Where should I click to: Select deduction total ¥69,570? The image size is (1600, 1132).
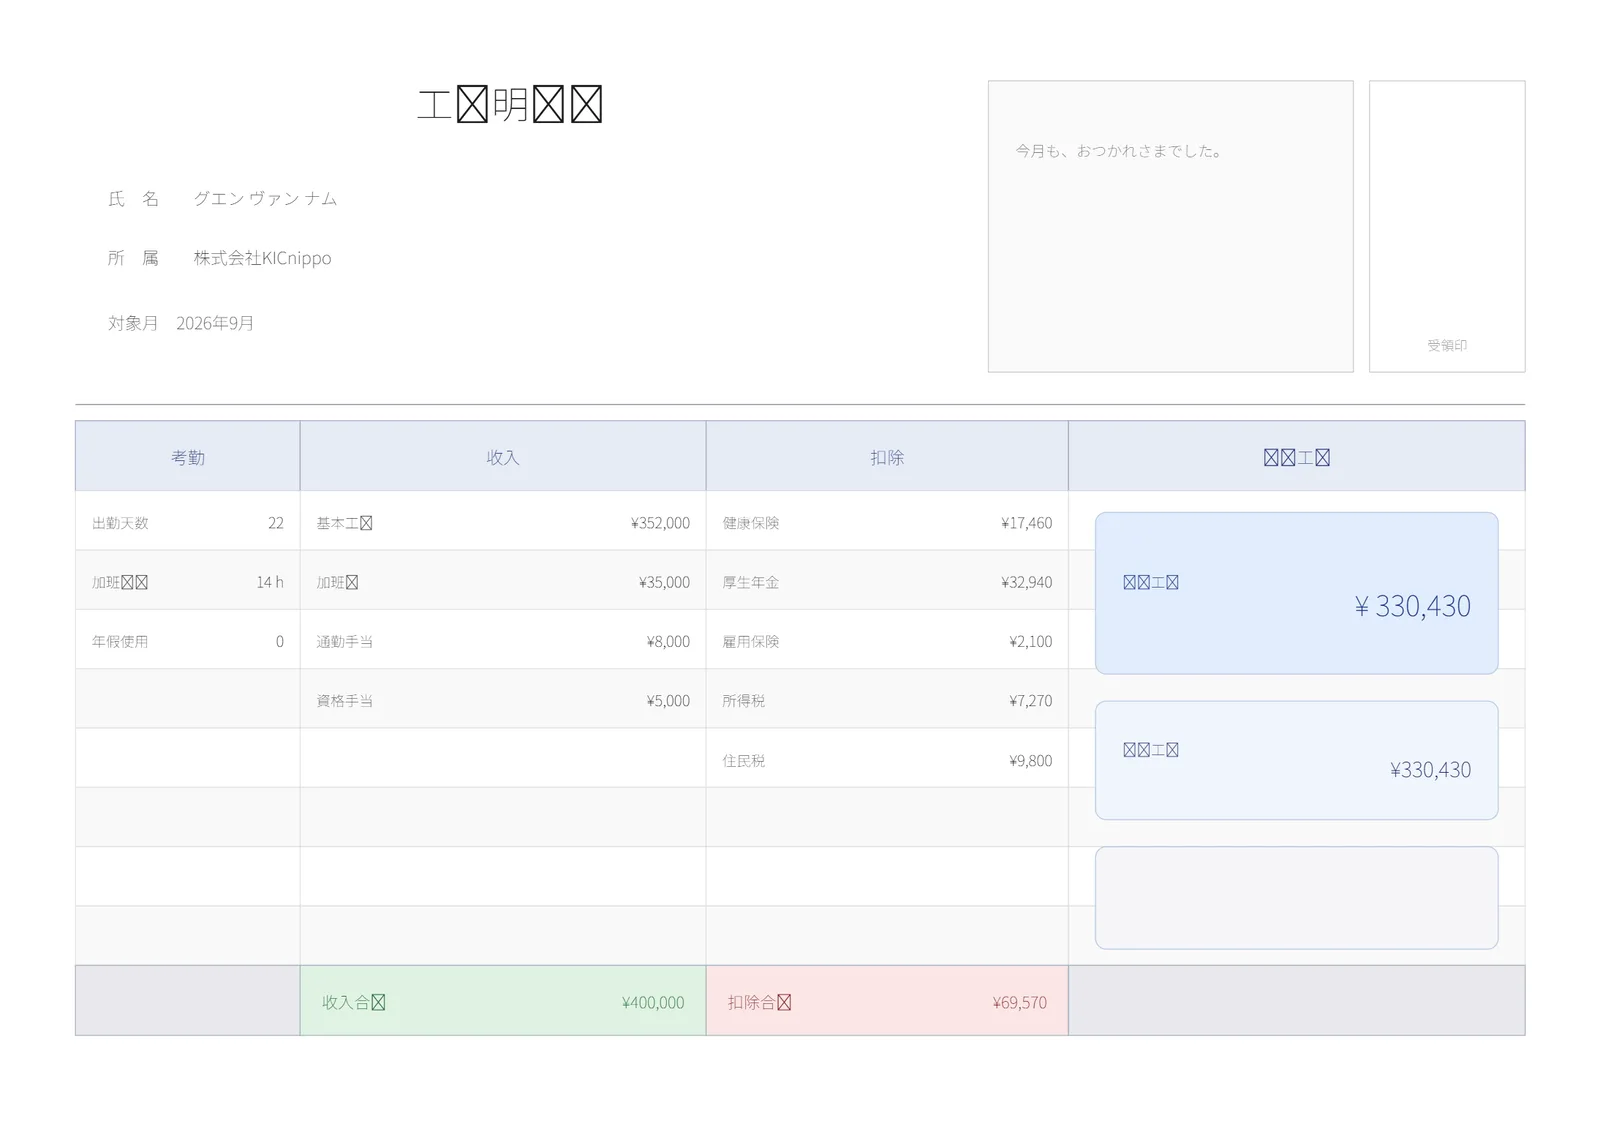click(1019, 1002)
